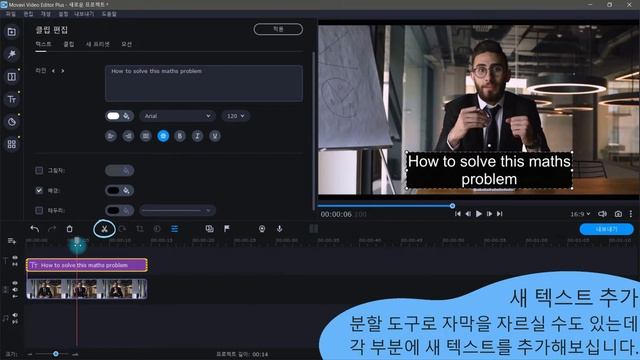The image size is (640, 360).
Task: Toggle italic text formatting
Action: pos(198,136)
